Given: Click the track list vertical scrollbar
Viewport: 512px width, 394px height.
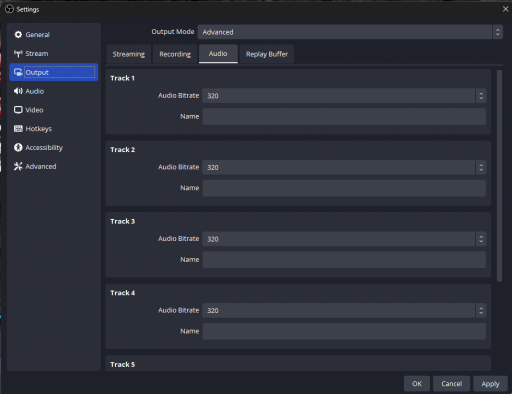Looking at the screenshot, I should tap(499, 176).
